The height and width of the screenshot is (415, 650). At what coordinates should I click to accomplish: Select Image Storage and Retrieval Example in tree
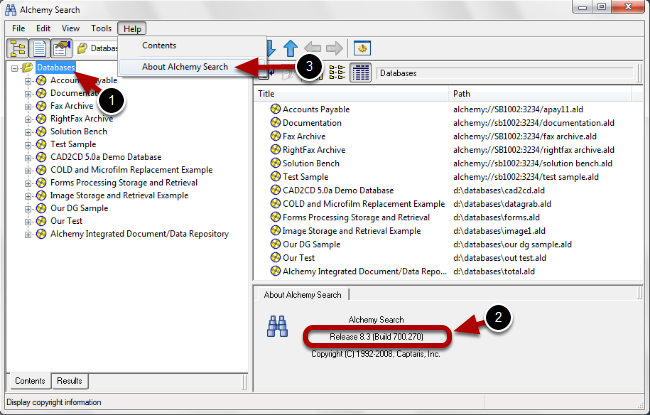[x=119, y=196]
